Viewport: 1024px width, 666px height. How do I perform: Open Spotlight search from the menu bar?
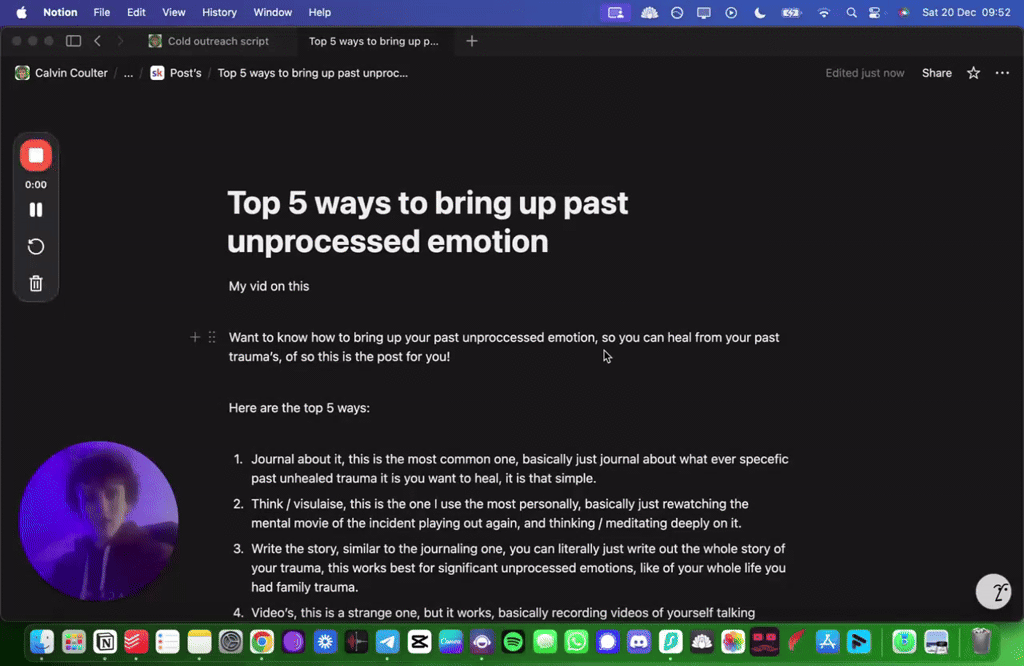click(x=851, y=13)
